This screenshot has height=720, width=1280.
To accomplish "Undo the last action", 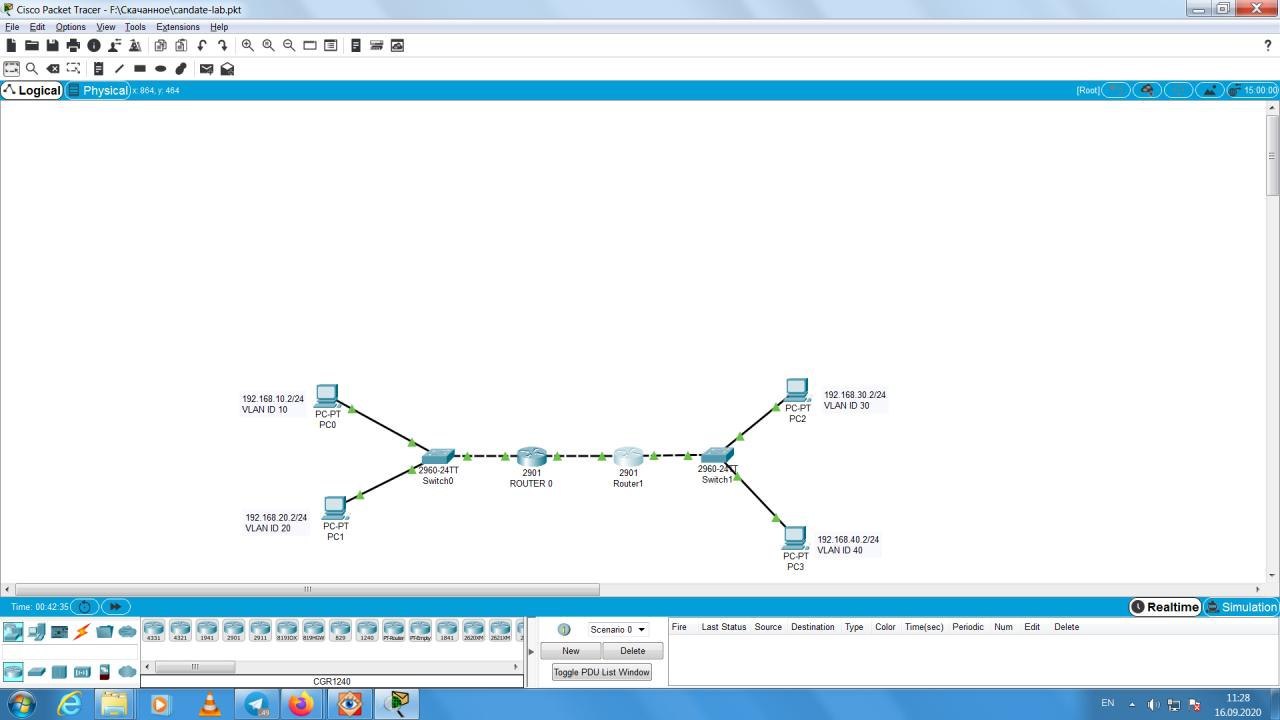I will [202, 45].
